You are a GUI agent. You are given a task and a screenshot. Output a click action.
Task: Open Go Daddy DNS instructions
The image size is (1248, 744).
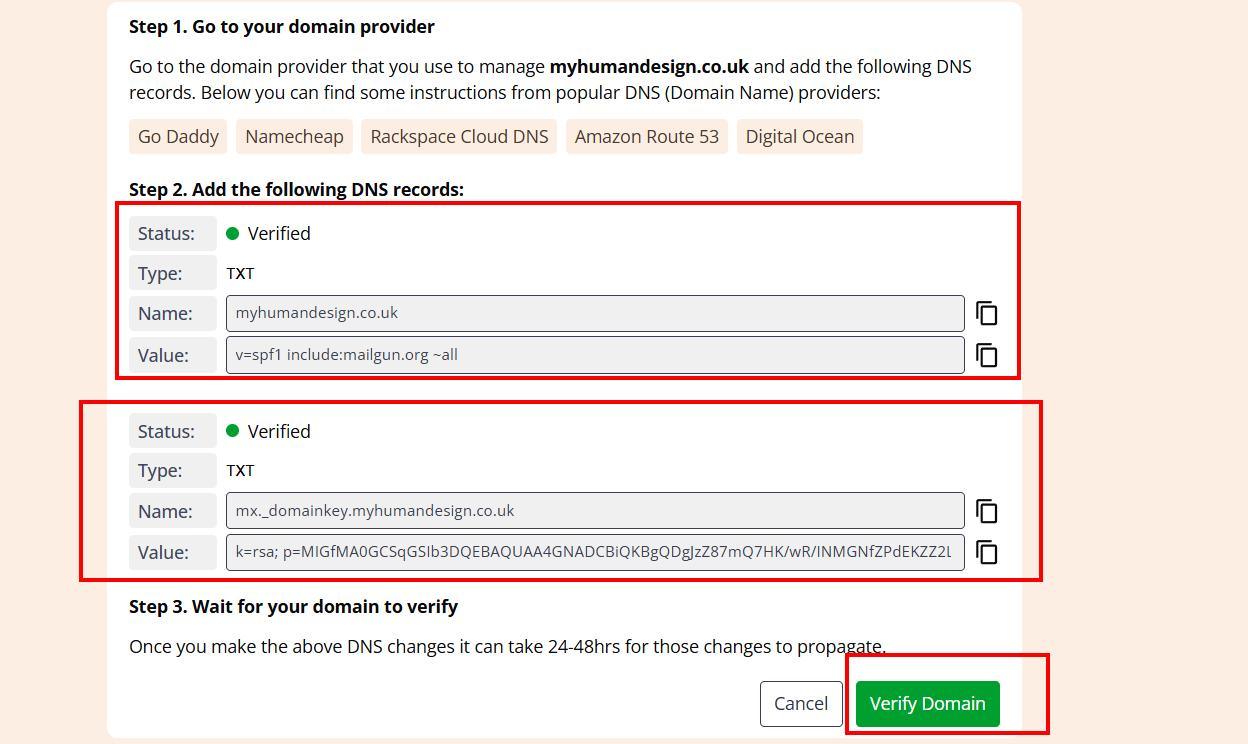178,137
